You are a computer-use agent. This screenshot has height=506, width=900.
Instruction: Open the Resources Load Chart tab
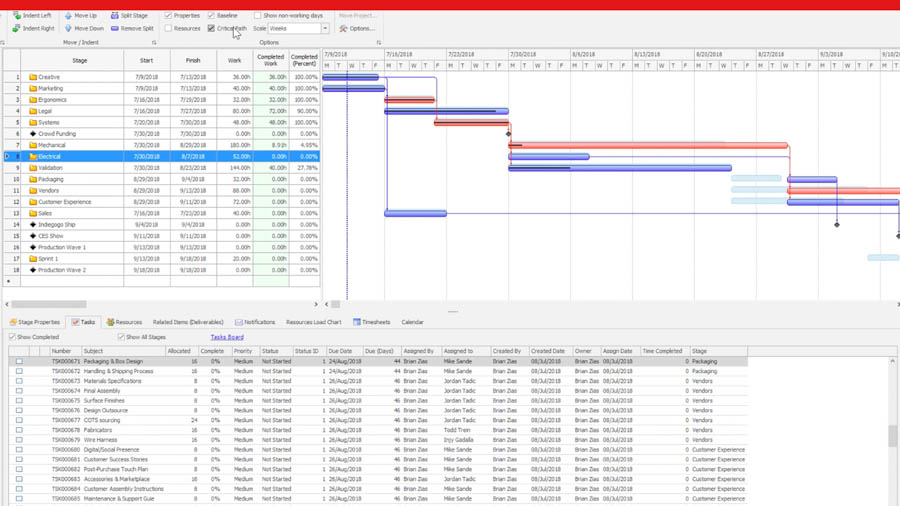click(313, 322)
